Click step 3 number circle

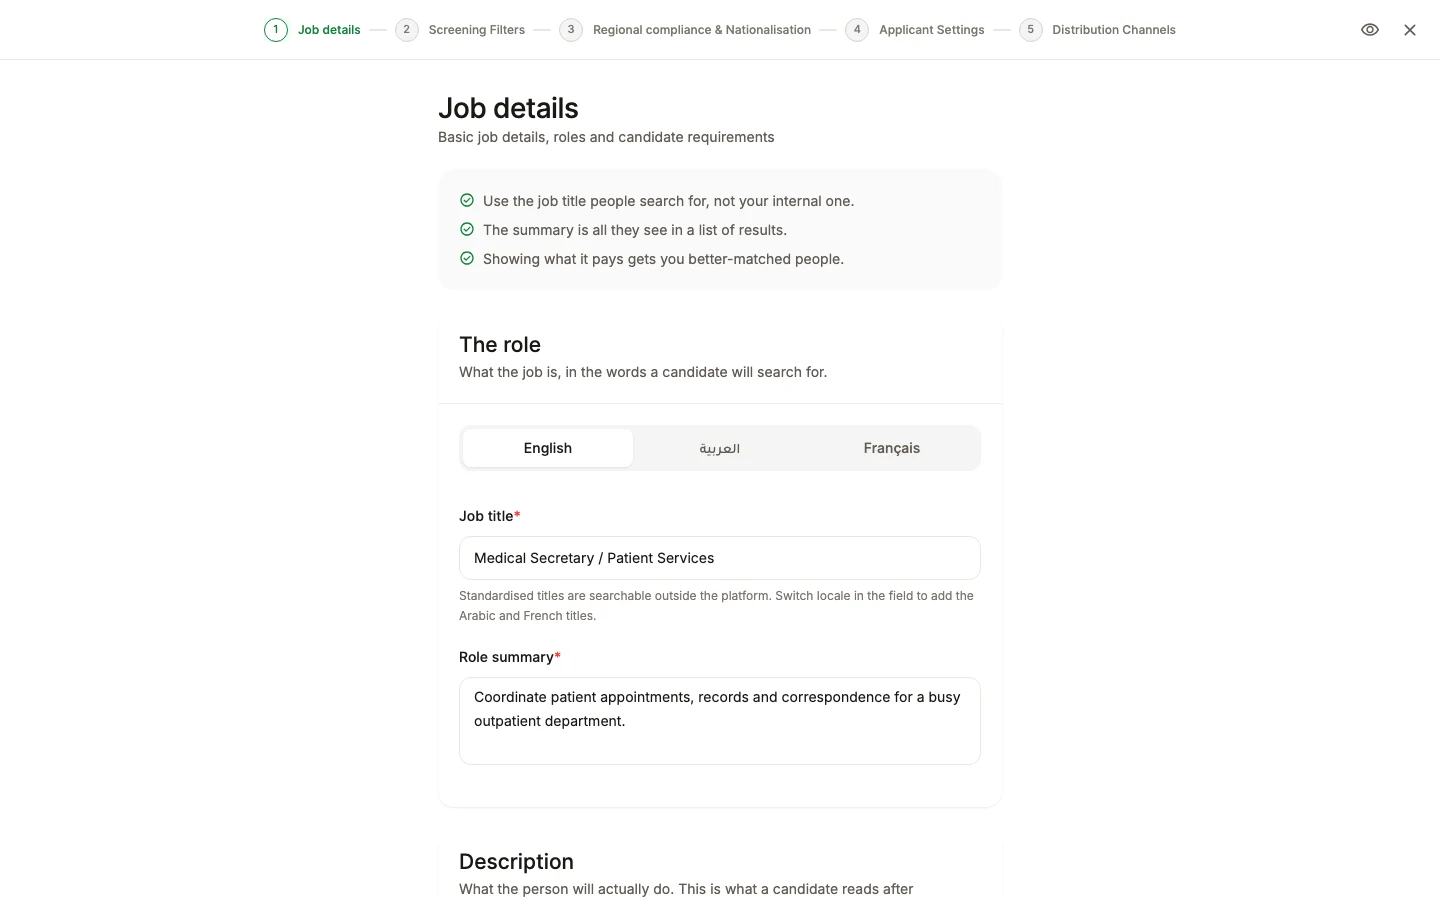tap(571, 30)
